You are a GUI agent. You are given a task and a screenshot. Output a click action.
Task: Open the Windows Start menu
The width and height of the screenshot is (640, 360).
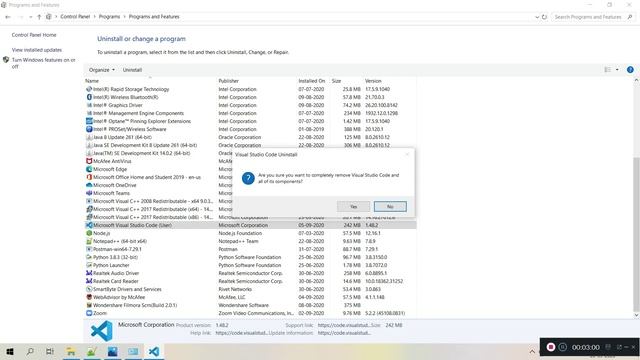[10, 351]
